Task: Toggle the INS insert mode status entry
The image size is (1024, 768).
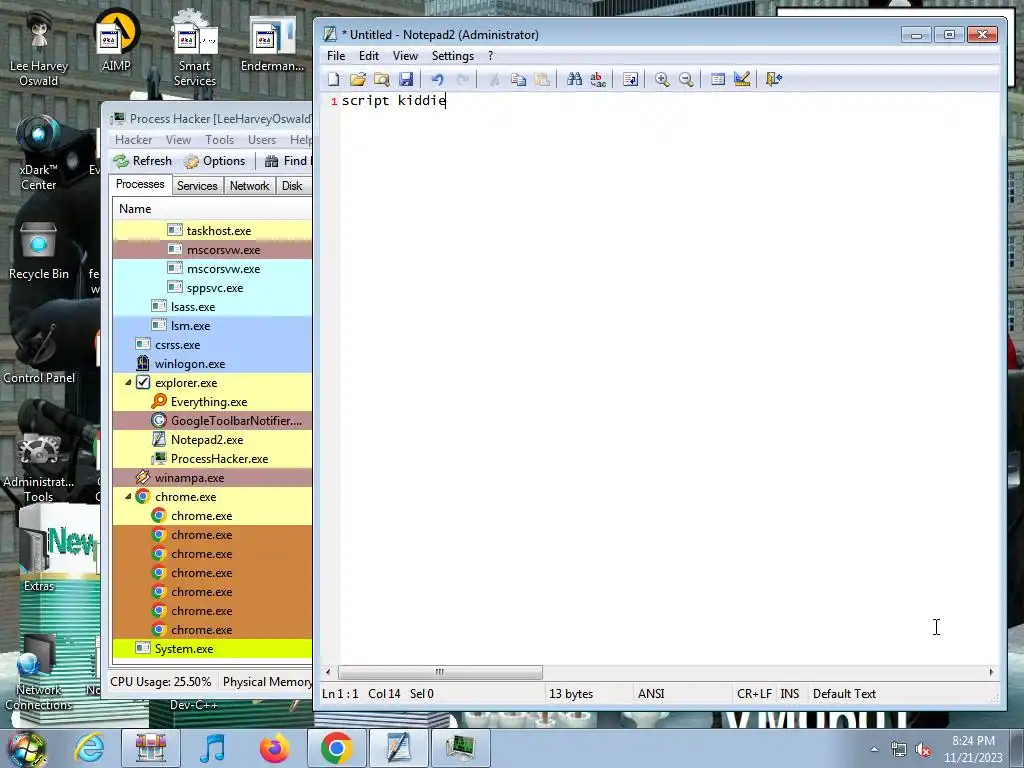Action: (790, 694)
